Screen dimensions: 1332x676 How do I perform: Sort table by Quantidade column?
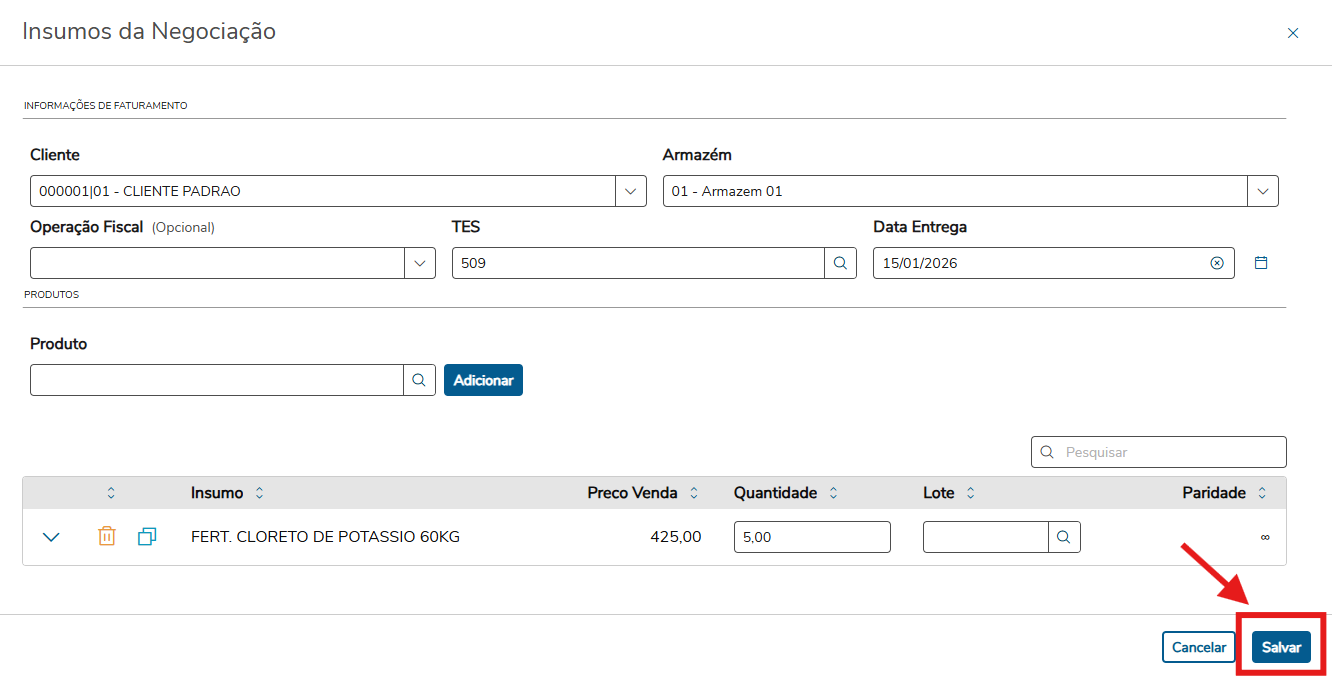pos(834,493)
